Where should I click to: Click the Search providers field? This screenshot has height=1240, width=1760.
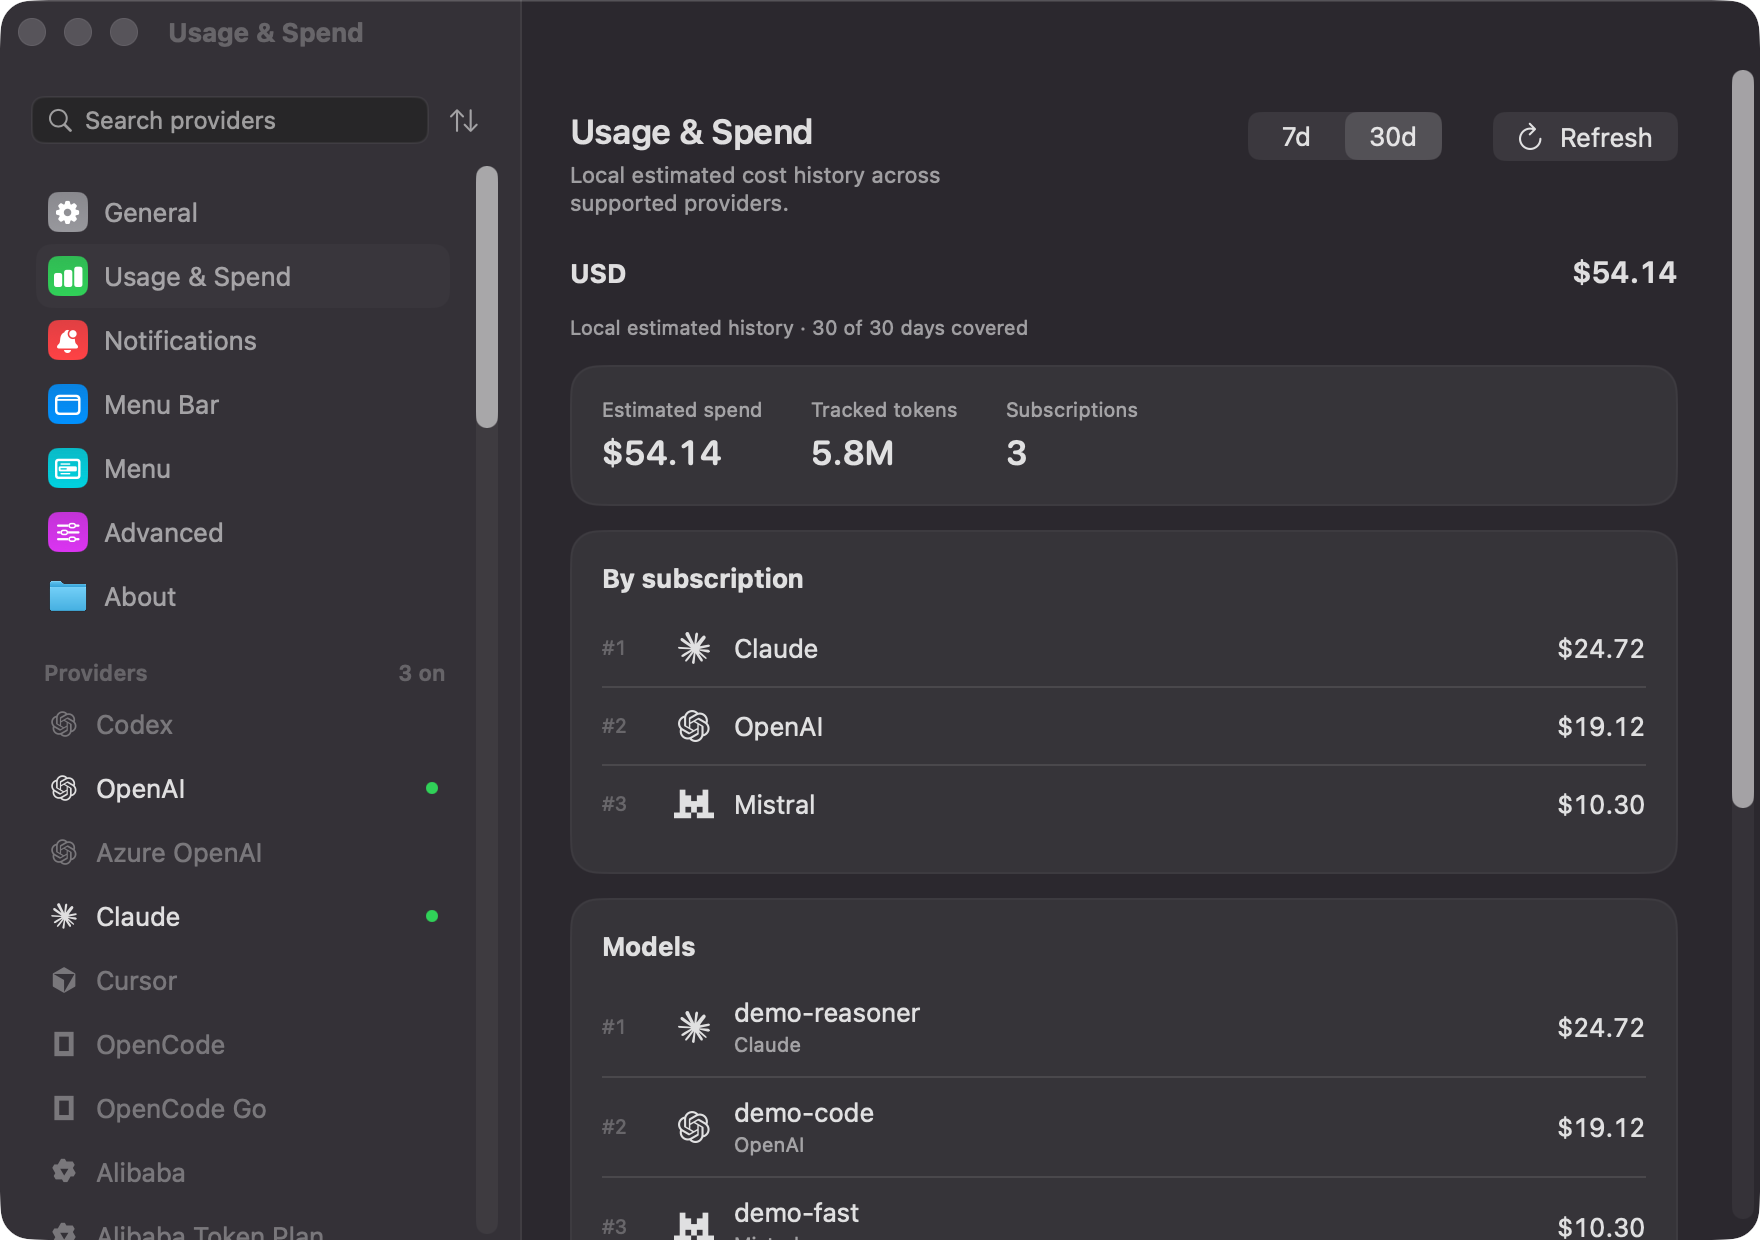pos(230,121)
